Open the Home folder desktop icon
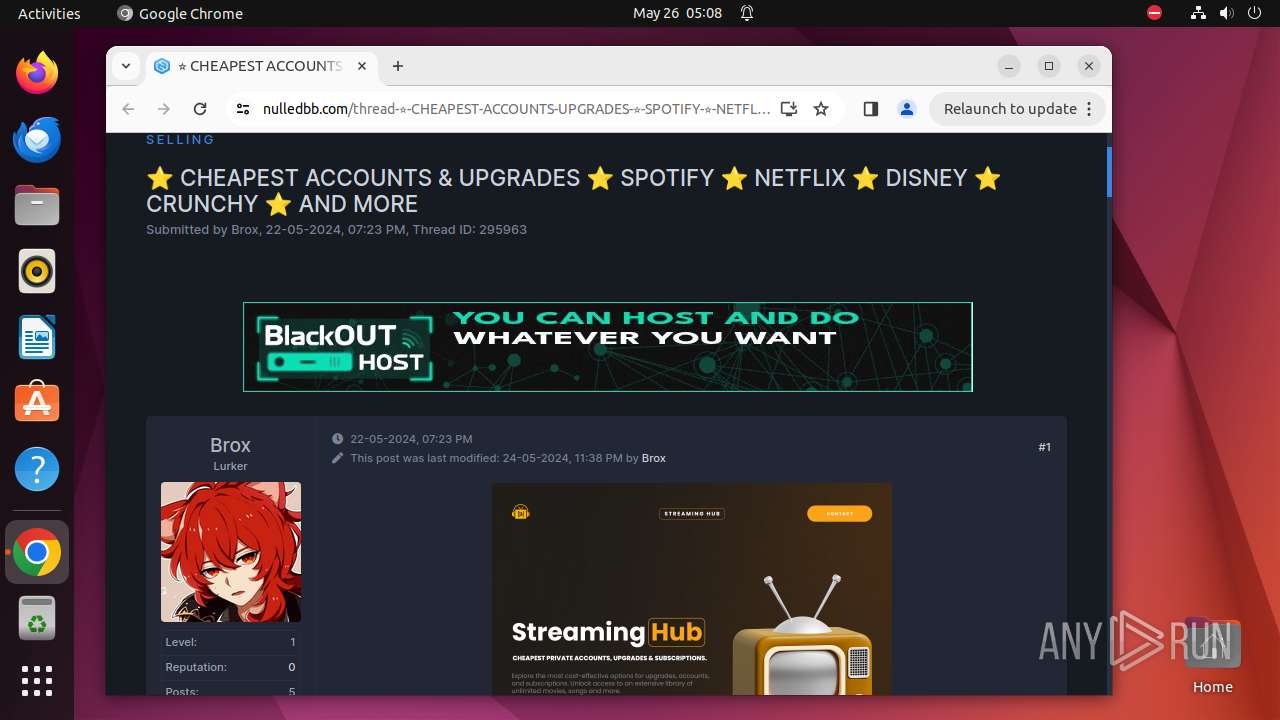 [1212, 657]
